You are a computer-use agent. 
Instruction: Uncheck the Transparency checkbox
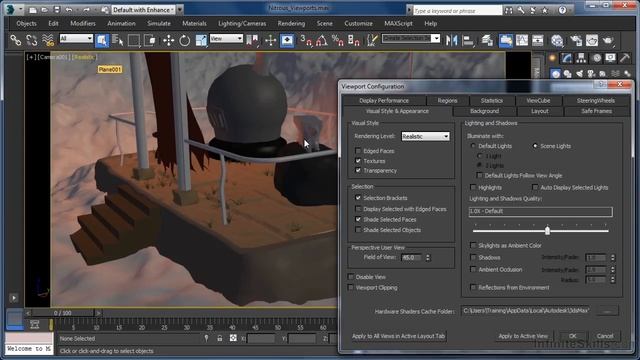[x=358, y=171]
